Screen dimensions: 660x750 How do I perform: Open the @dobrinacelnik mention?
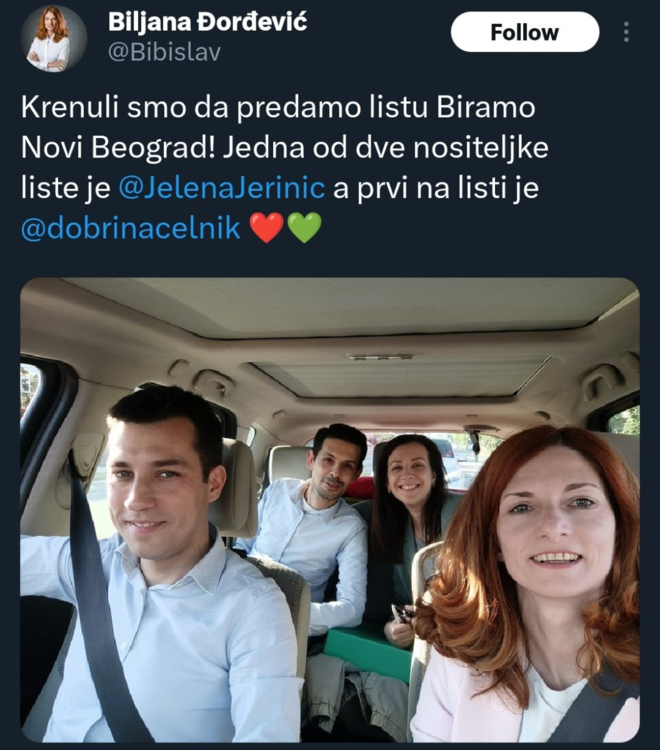click(131, 228)
